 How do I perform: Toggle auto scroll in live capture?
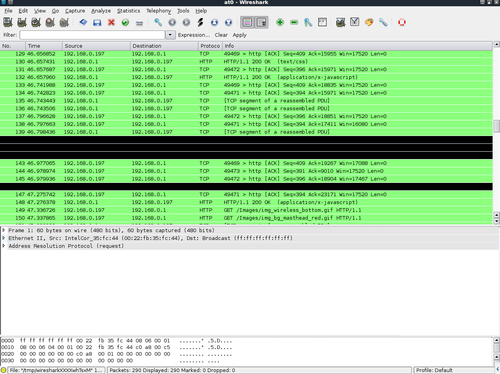coord(262,22)
